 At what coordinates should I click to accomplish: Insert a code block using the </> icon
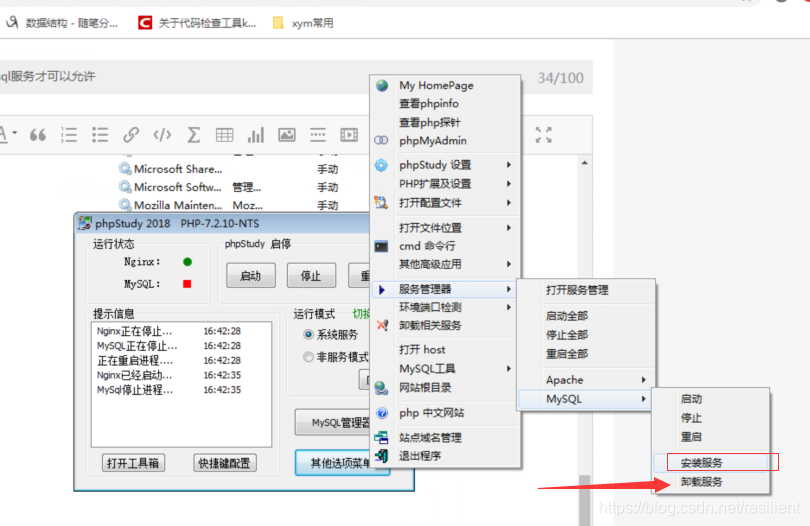coord(162,135)
